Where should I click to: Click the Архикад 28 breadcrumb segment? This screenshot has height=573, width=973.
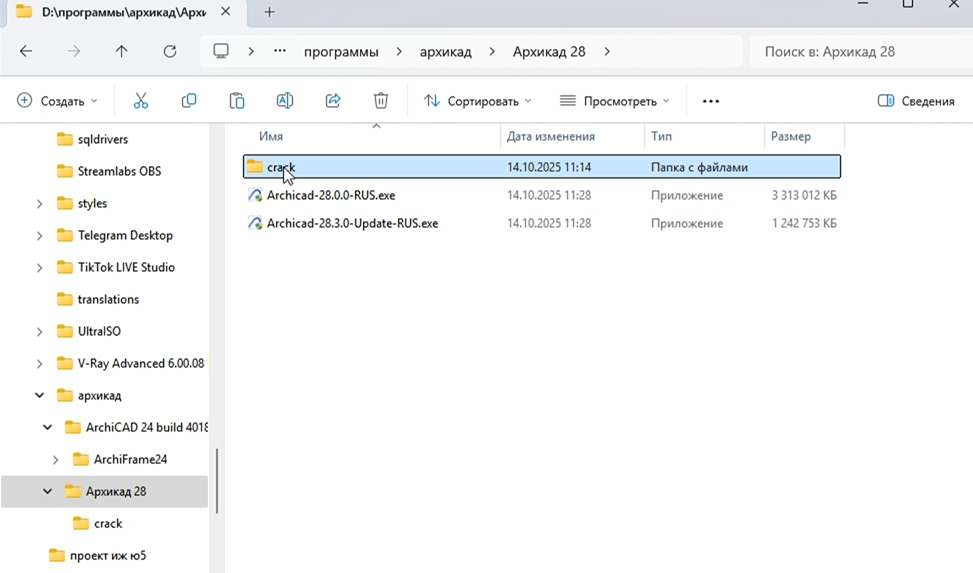549,52
